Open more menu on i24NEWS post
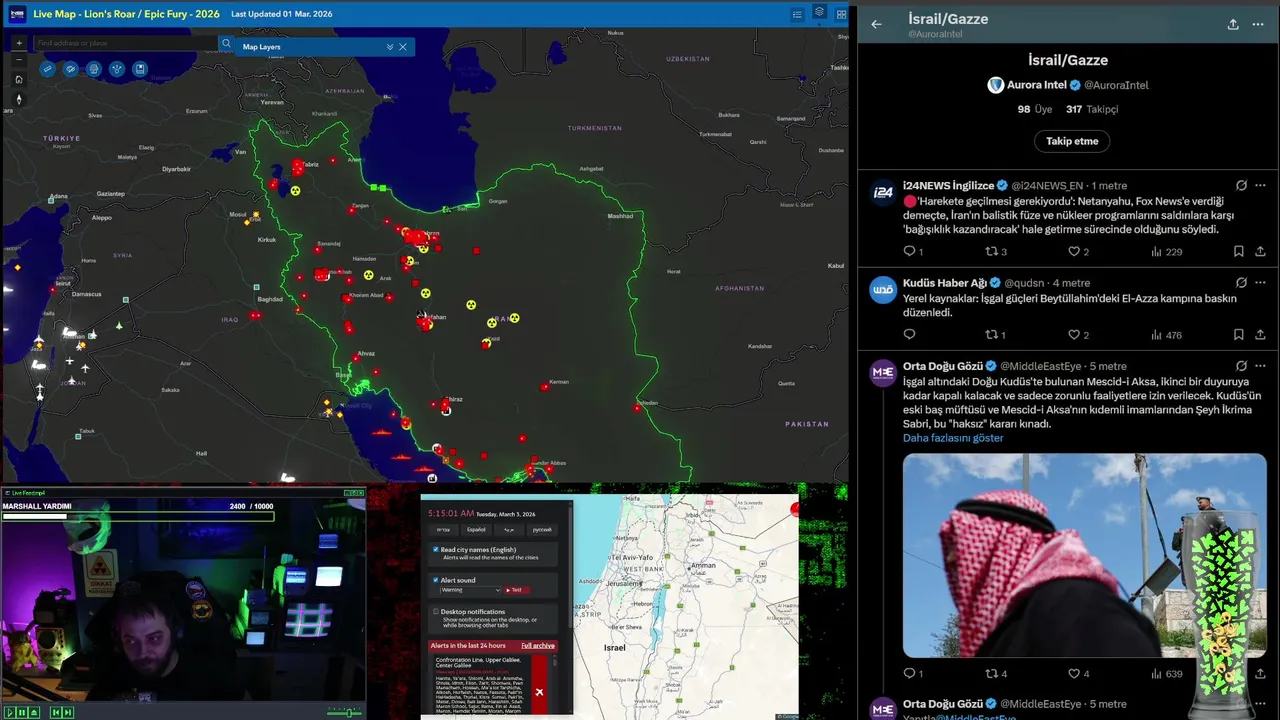The width and height of the screenshot is (1280, 720). tap(1260, 186)
